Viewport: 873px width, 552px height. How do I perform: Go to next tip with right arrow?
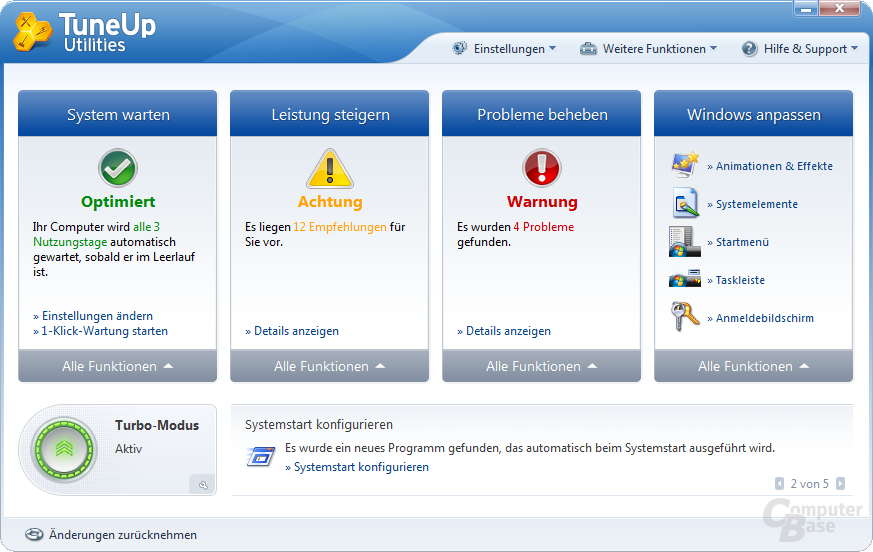[840, 483]
